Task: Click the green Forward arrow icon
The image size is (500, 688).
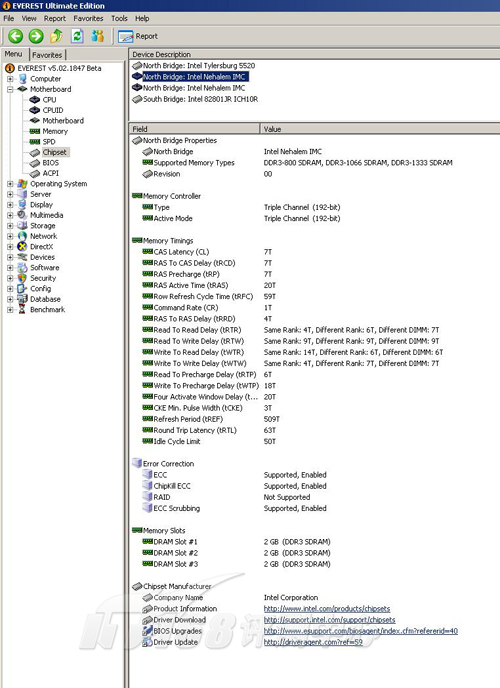Action: pyautogui.click(x=36, y=36)
